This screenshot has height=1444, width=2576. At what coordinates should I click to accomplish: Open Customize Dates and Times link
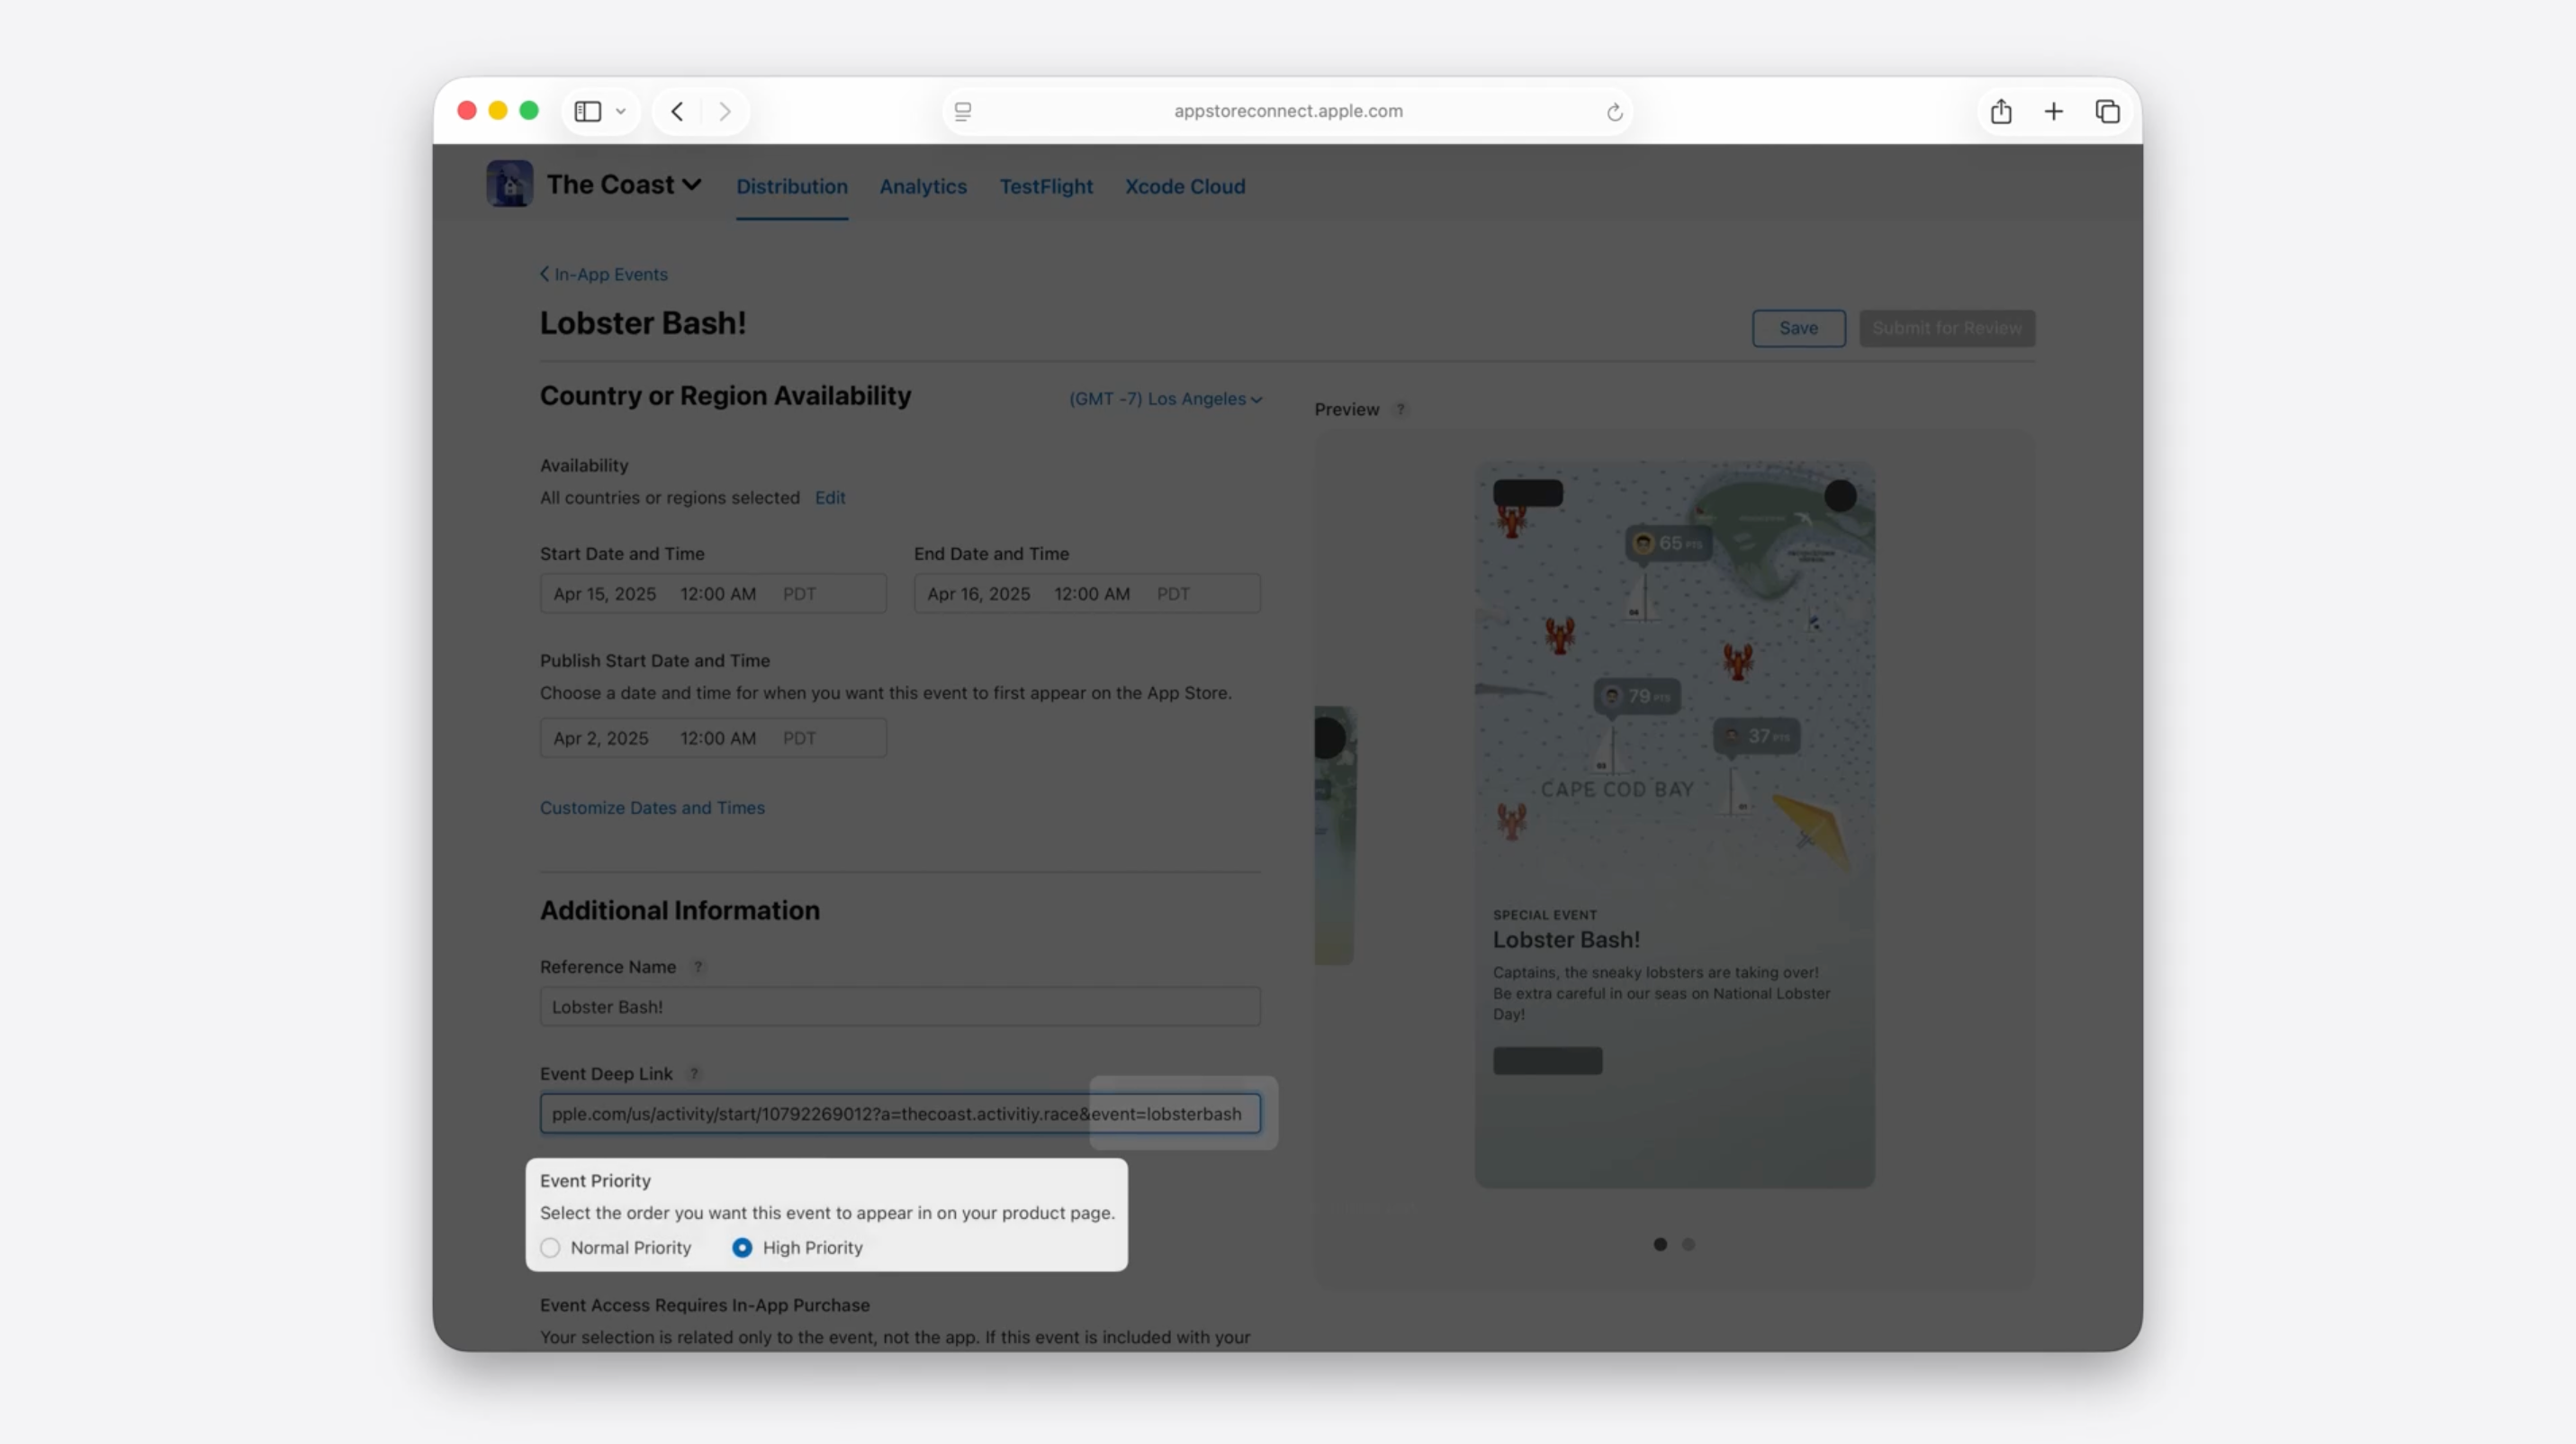pos(652,808)
